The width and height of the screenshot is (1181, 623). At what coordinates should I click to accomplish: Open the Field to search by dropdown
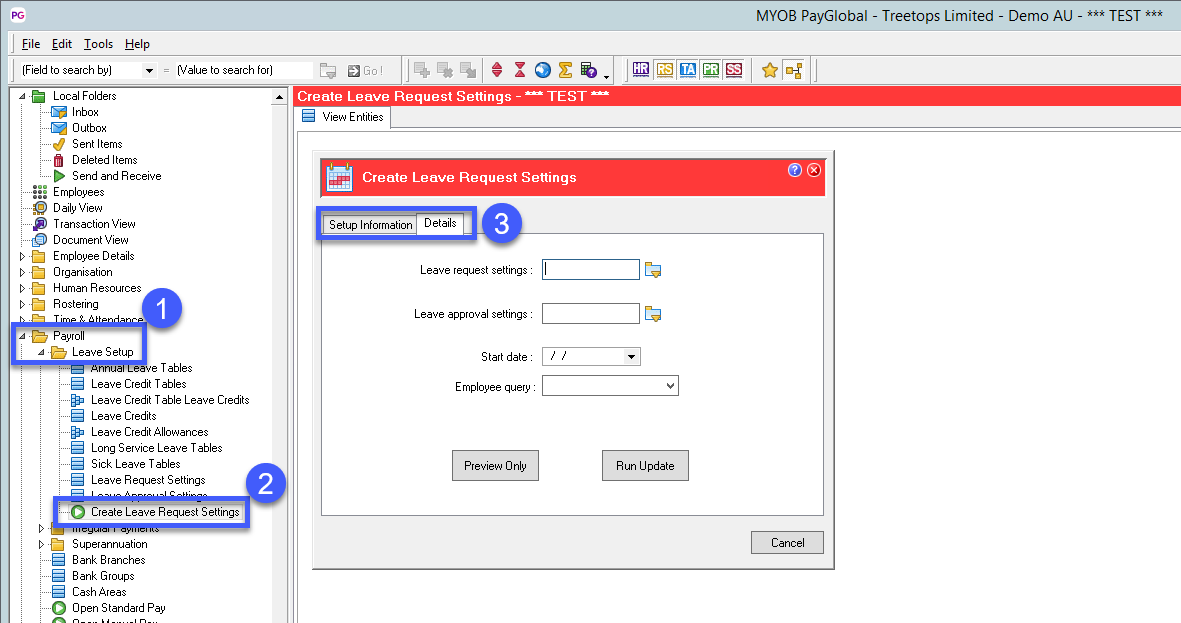coord(150,71)
